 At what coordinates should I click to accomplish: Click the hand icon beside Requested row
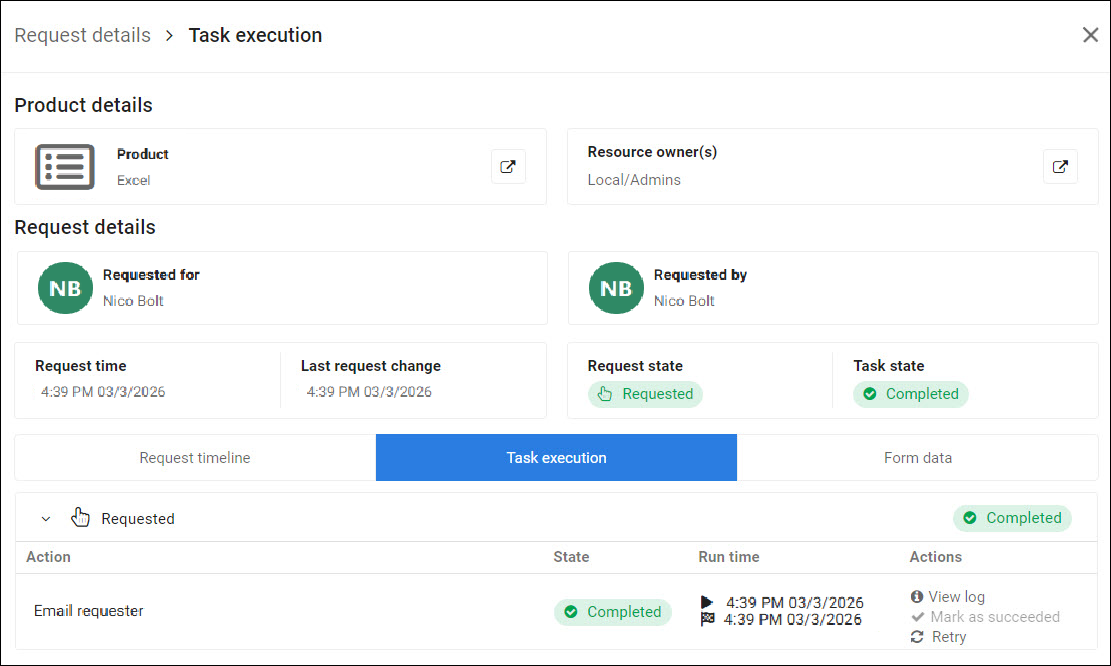81,518
